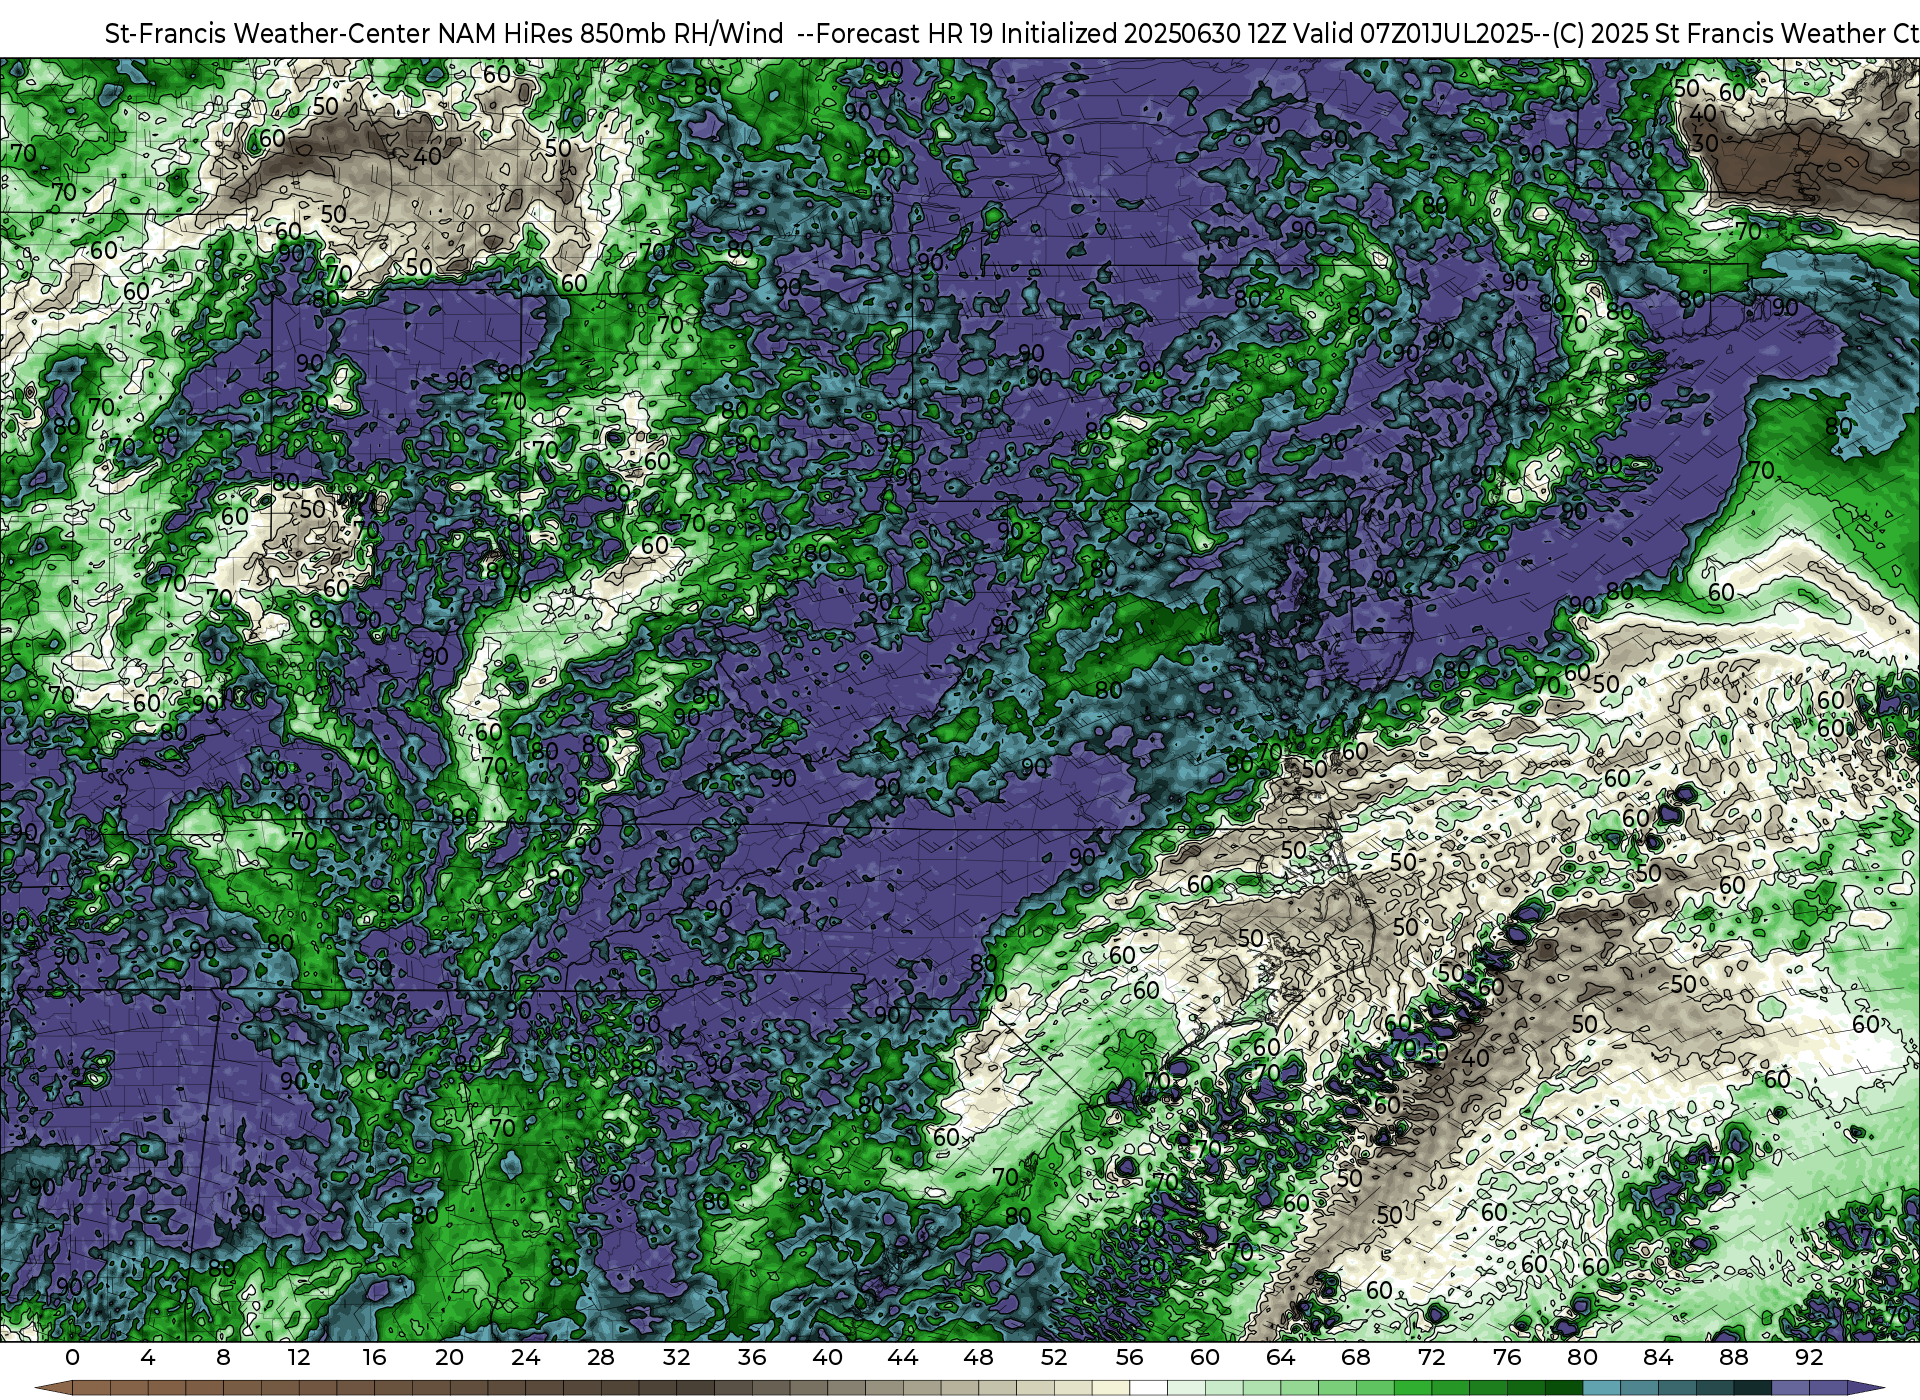Click the 24 tick label on the color scale
1920x1400 pixels.
point(525,1357)
